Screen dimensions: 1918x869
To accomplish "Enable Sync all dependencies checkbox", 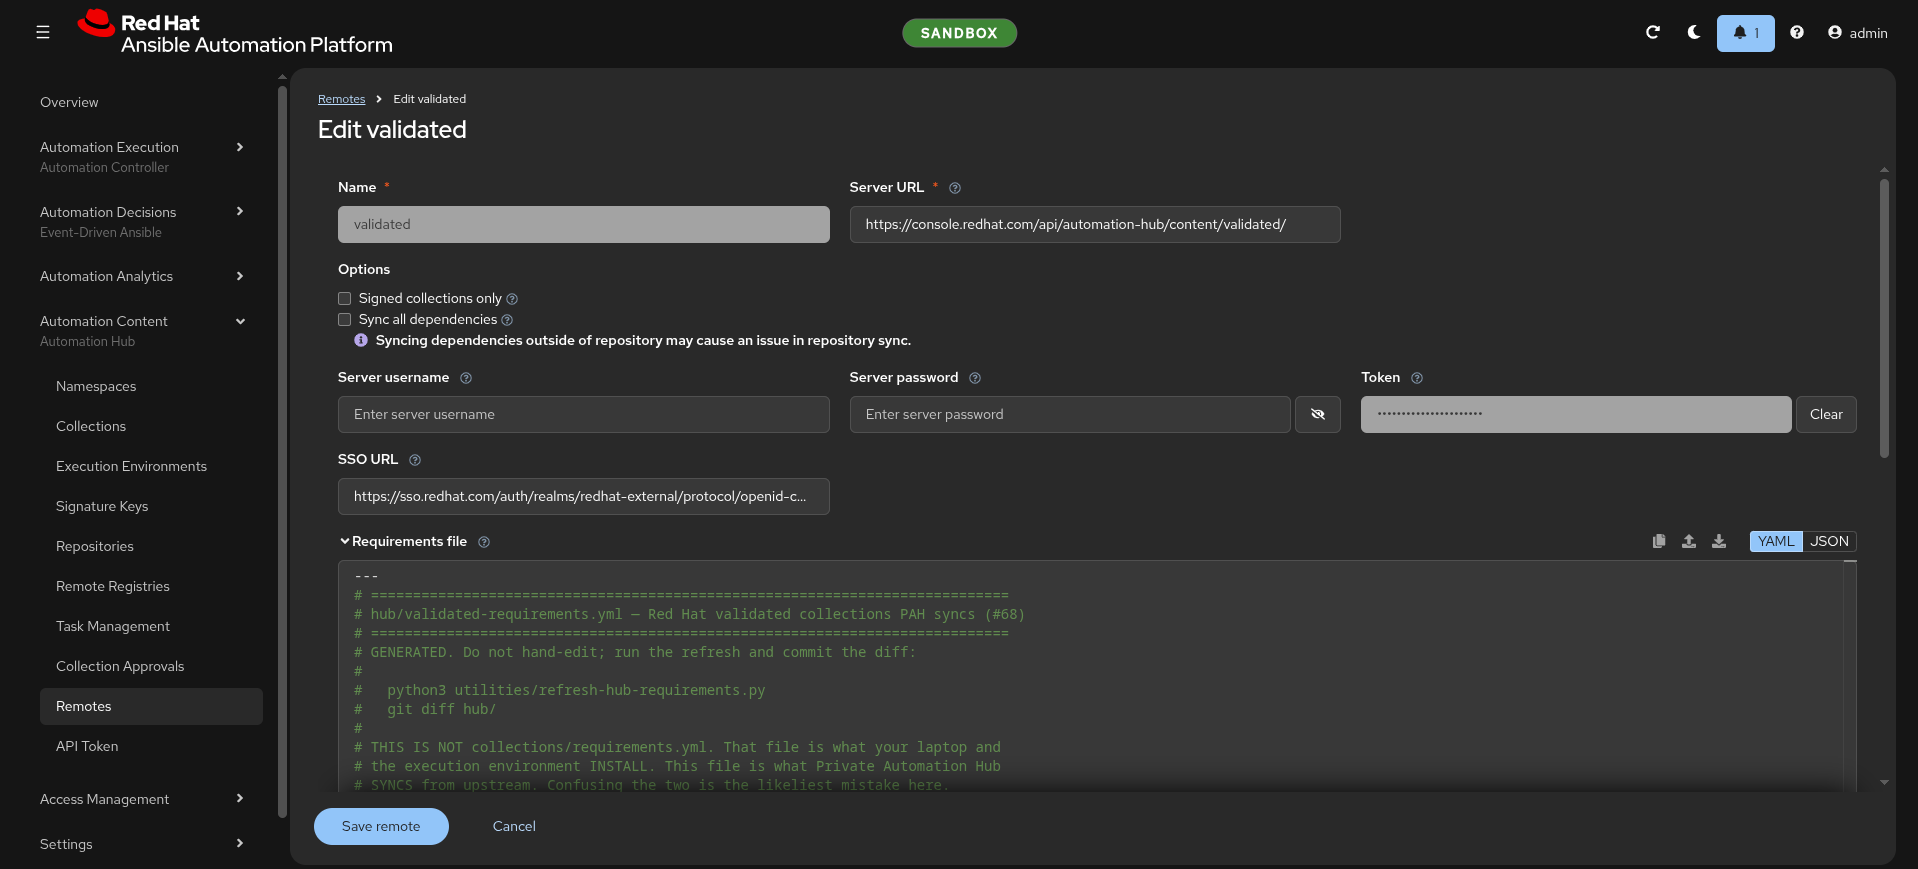I will 345,319.
